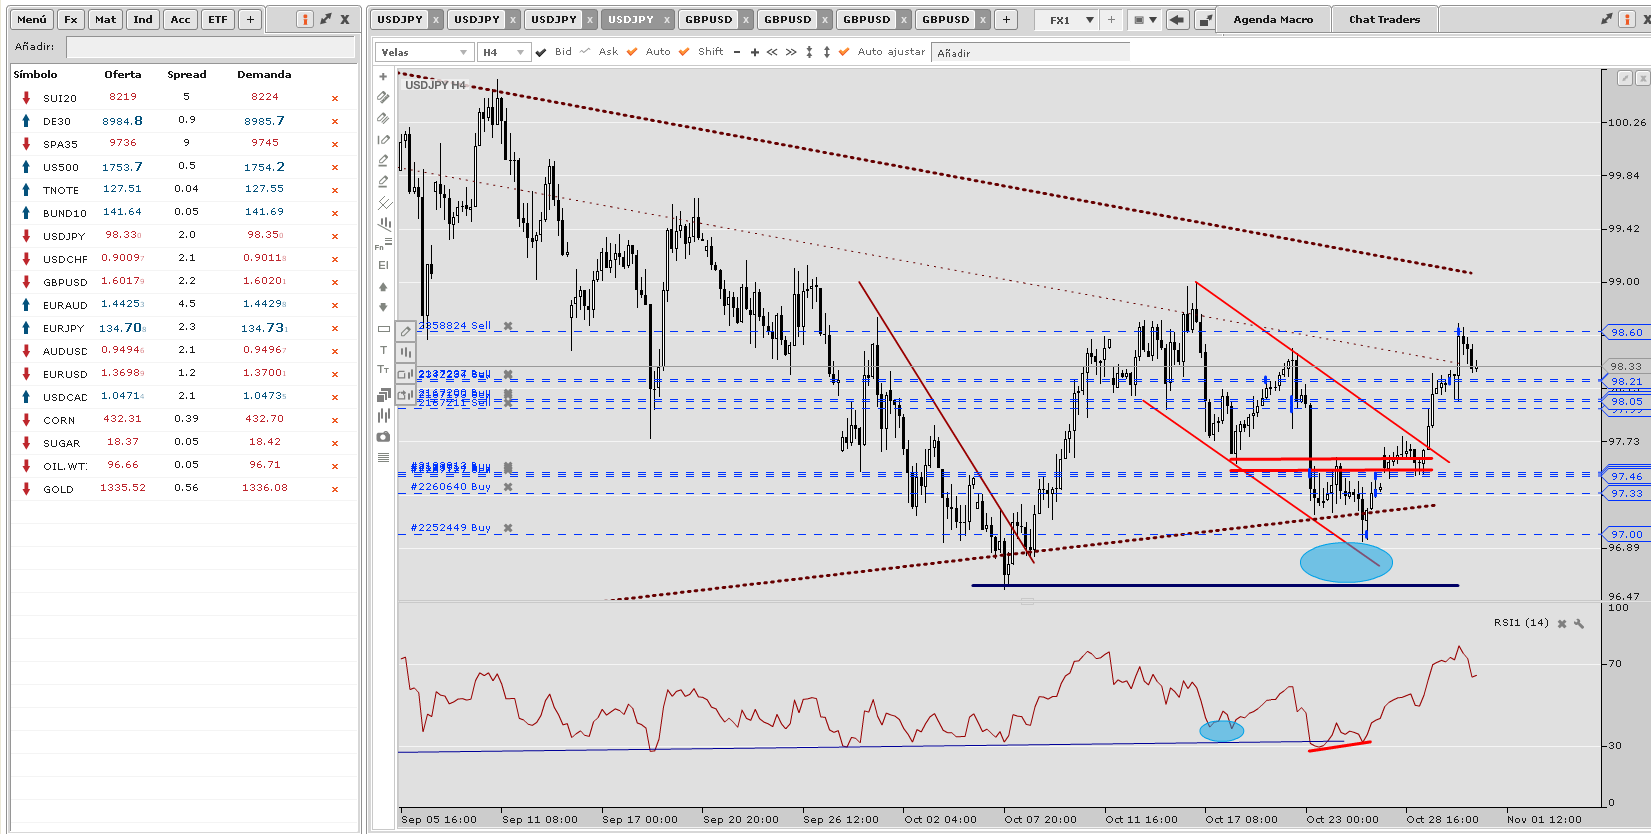Click the camera screenshot icon in chart toolbar

click(383, 437)
